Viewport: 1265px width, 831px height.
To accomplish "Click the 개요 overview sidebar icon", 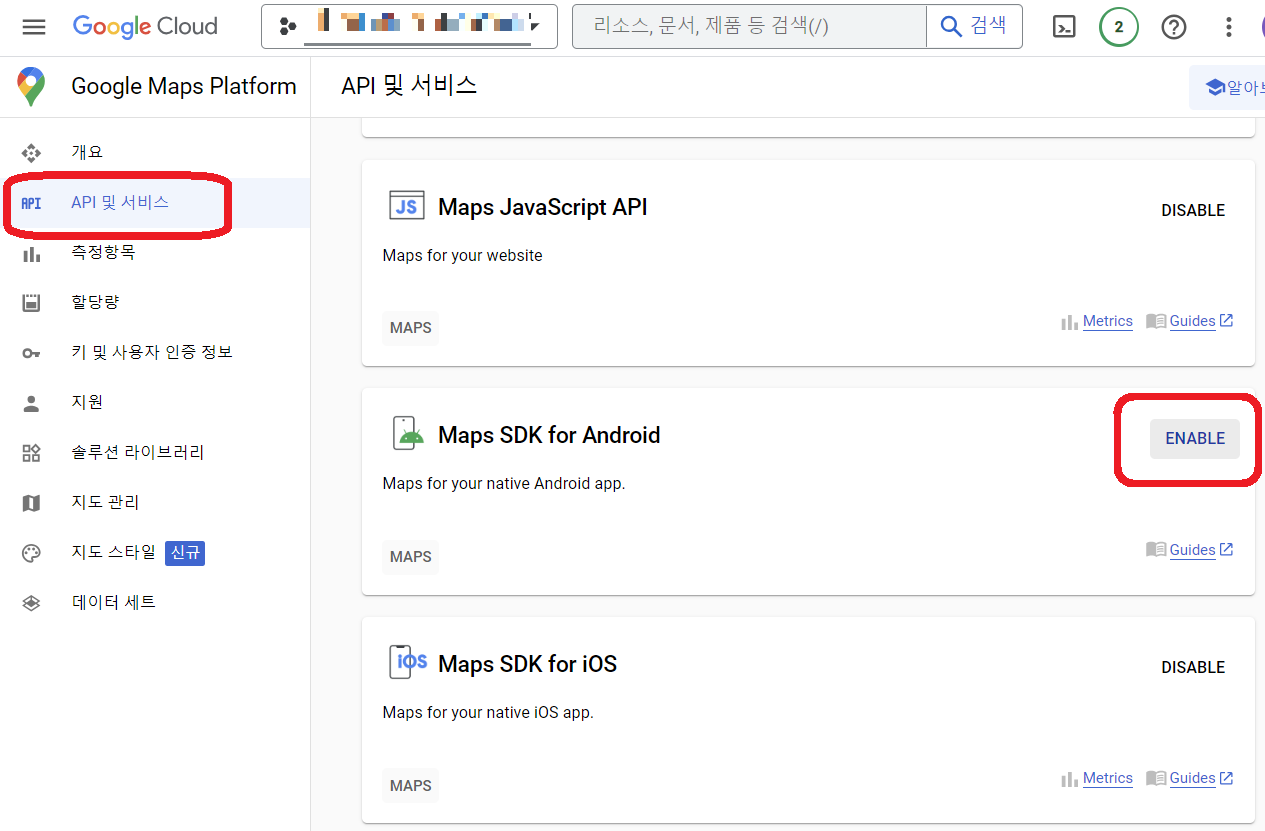I will click(x=31, y=153).
